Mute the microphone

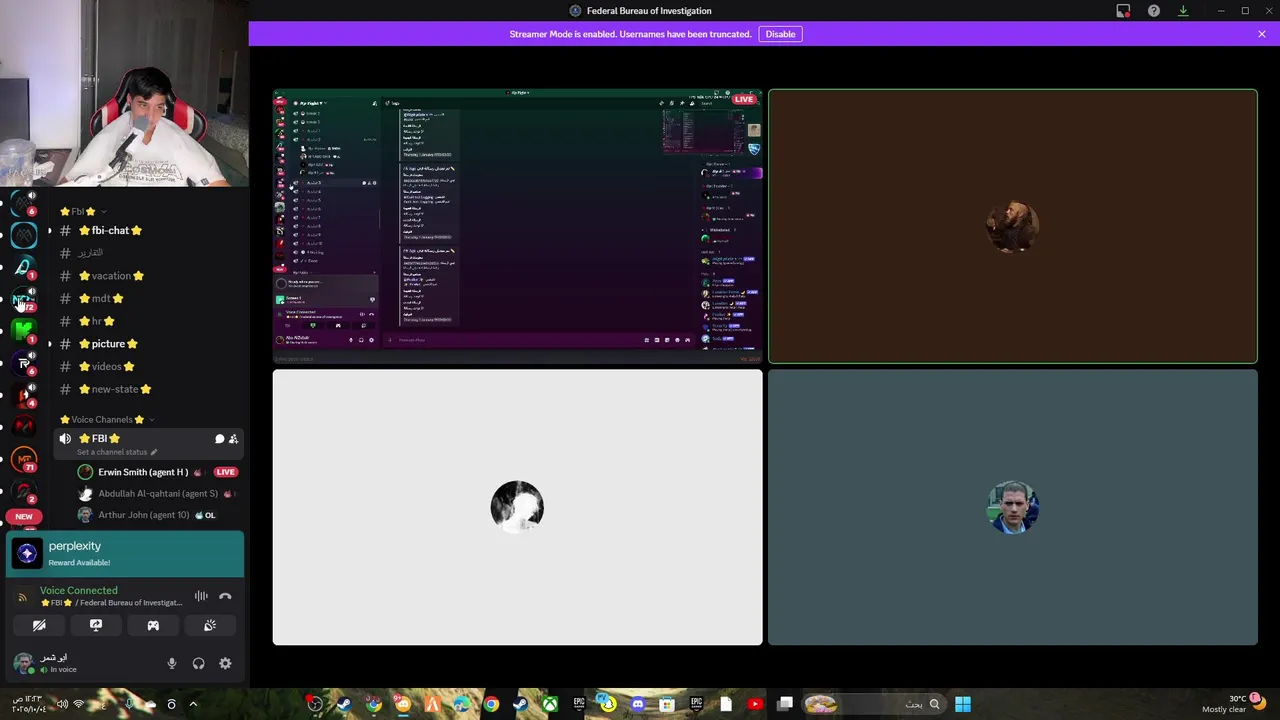pos(171,663)
